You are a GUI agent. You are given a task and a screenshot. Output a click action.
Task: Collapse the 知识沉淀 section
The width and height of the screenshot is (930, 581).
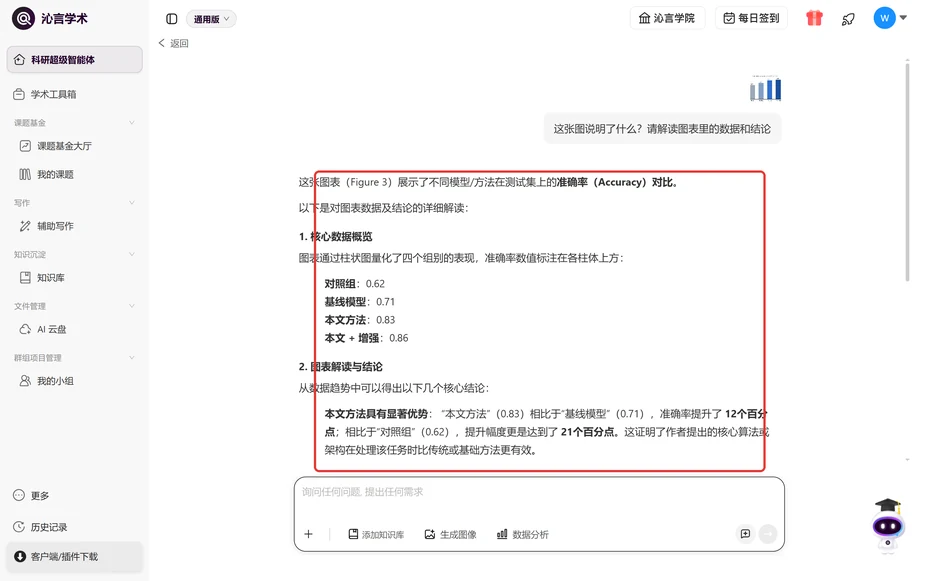132,254
